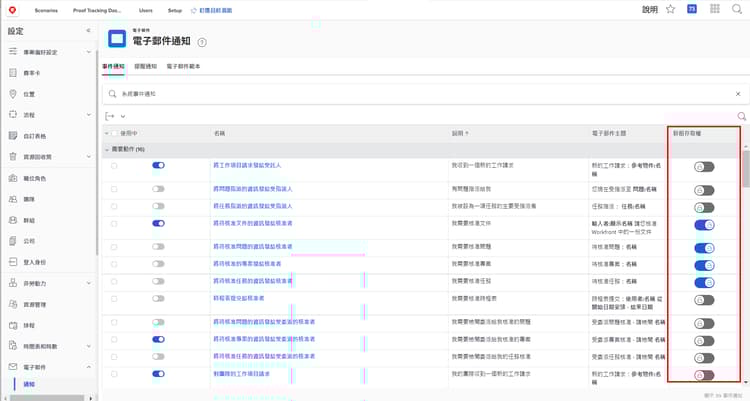Screen dimensions: 750x401
Task: Click the 群組 groups icon in sidebar
Action: pyautogui.click(x=13, y=220)
